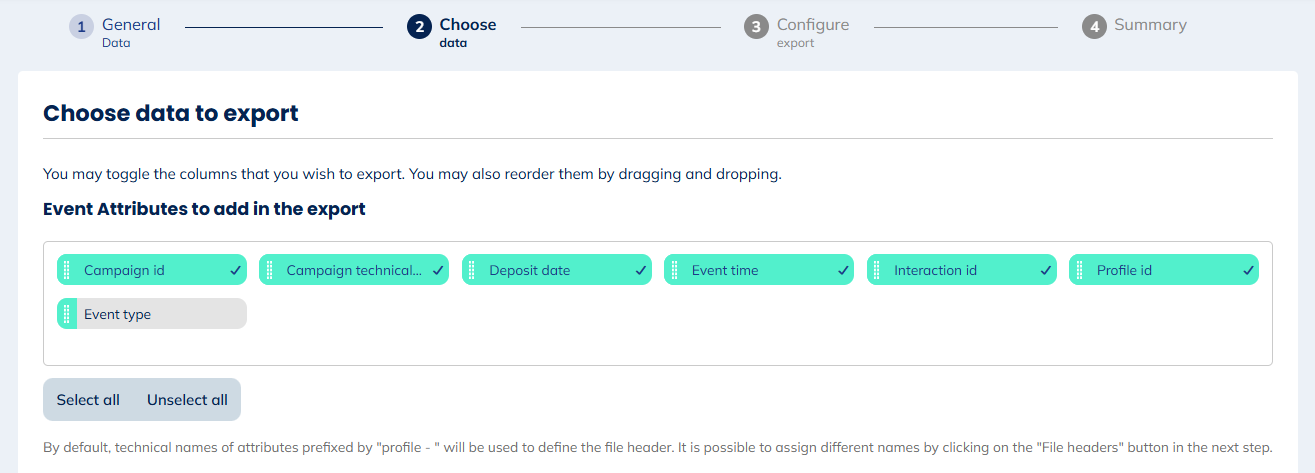
Task: Click the current step 2 Choose data
Action: click(453, 31)
